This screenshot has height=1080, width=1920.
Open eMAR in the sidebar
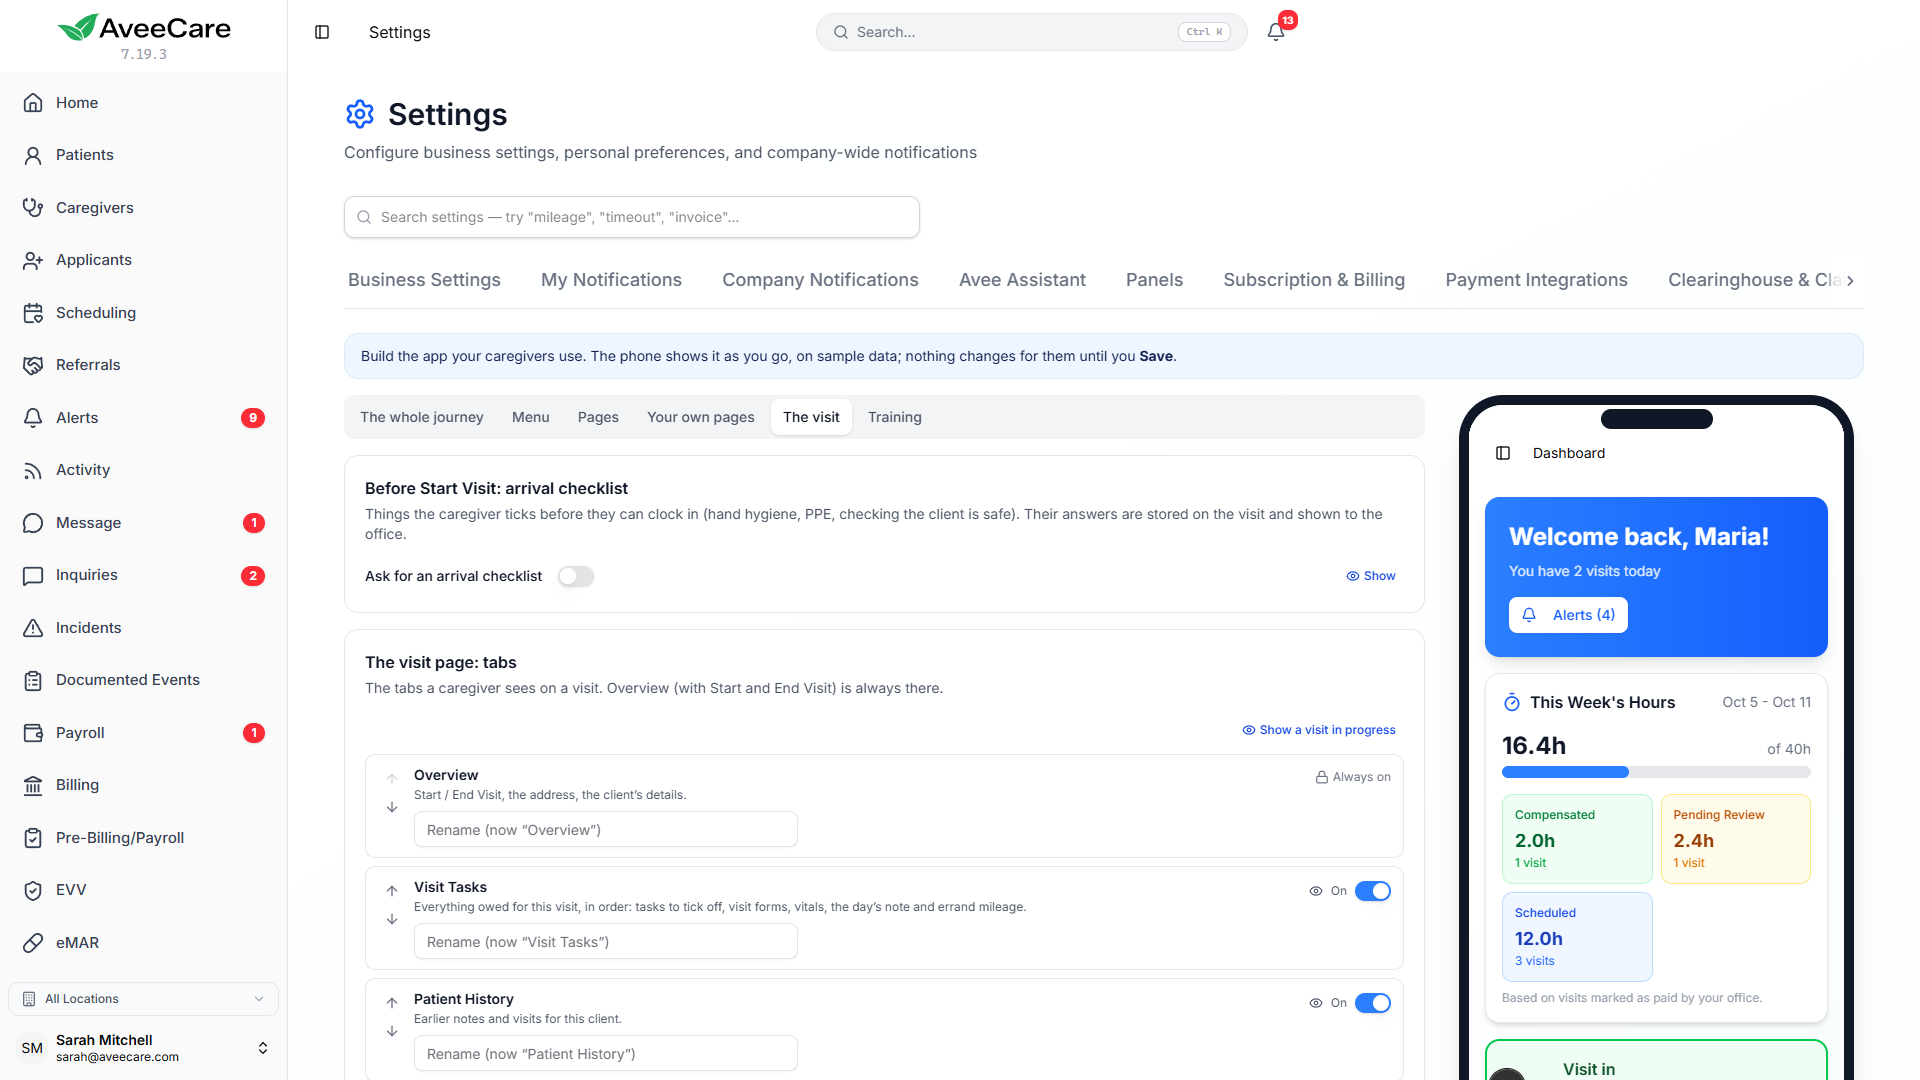(143, 943)
